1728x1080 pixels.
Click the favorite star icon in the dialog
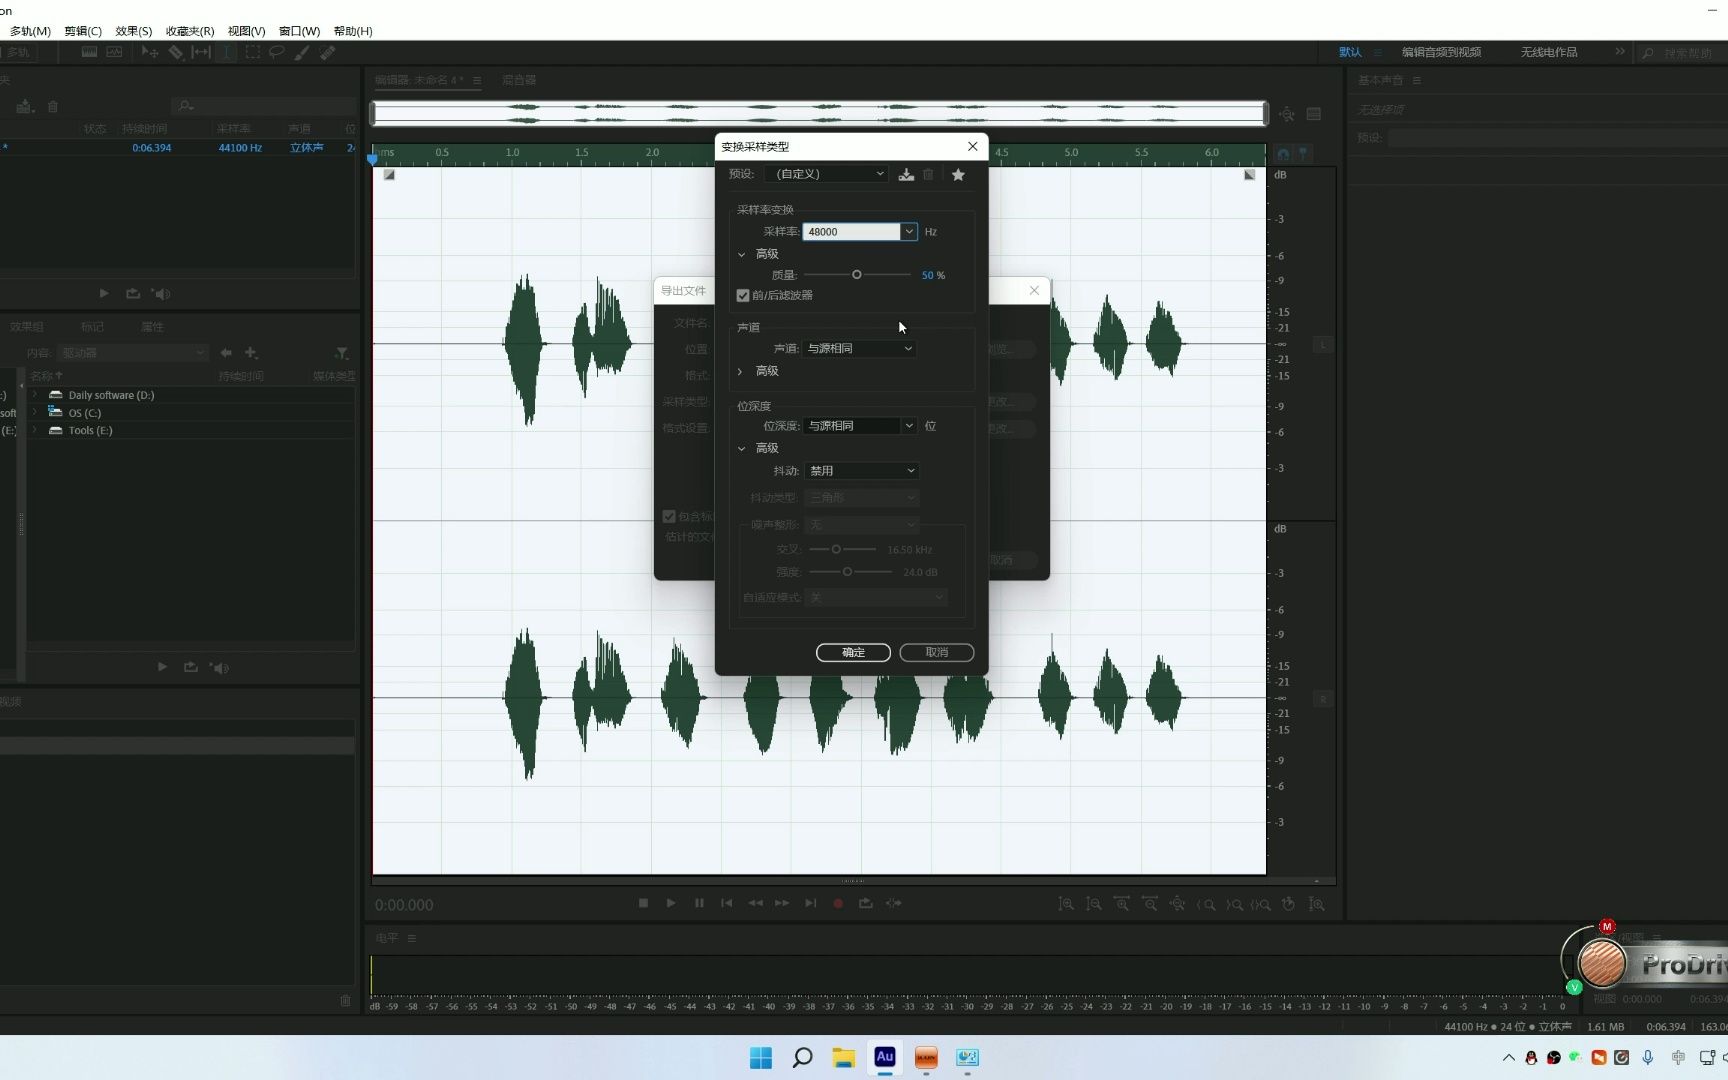tap(958, 174)
